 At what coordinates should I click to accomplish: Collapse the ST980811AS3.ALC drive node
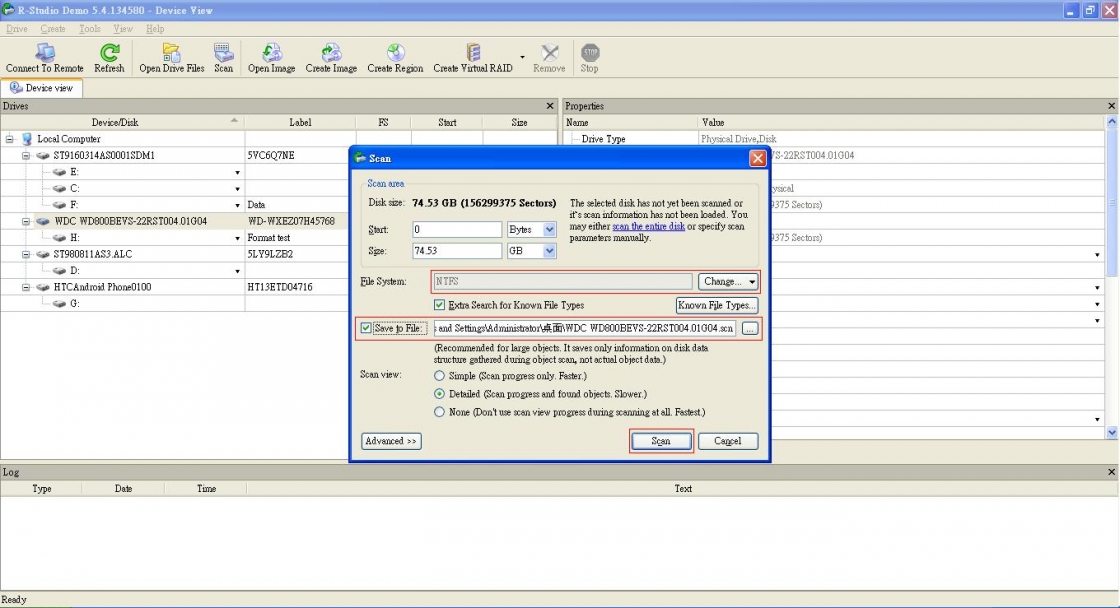26,254
